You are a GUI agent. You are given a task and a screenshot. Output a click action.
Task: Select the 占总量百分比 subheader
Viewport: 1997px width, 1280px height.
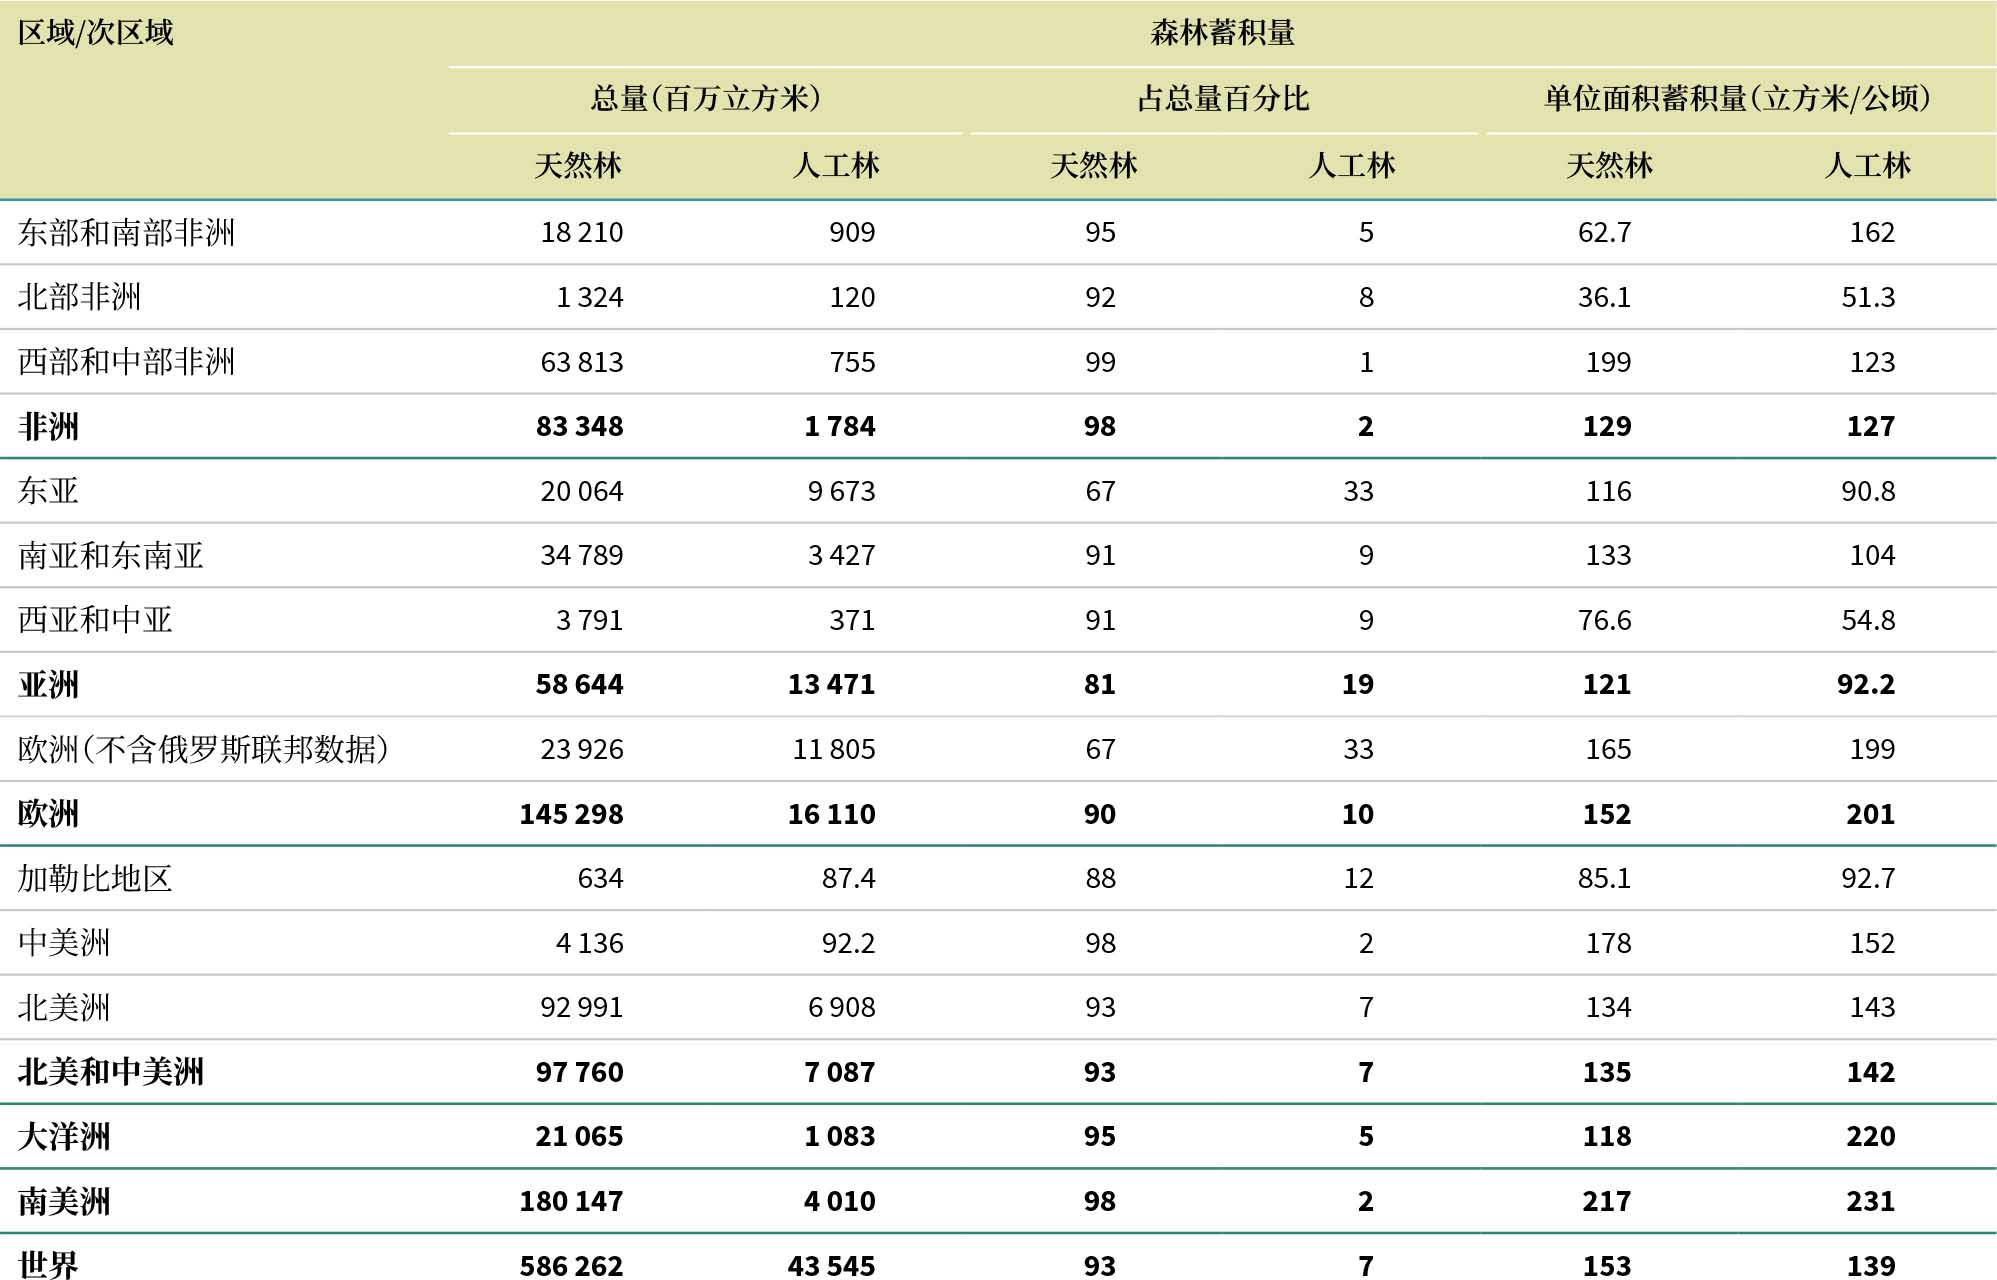pyautogui.click(x=1222, y=98)
